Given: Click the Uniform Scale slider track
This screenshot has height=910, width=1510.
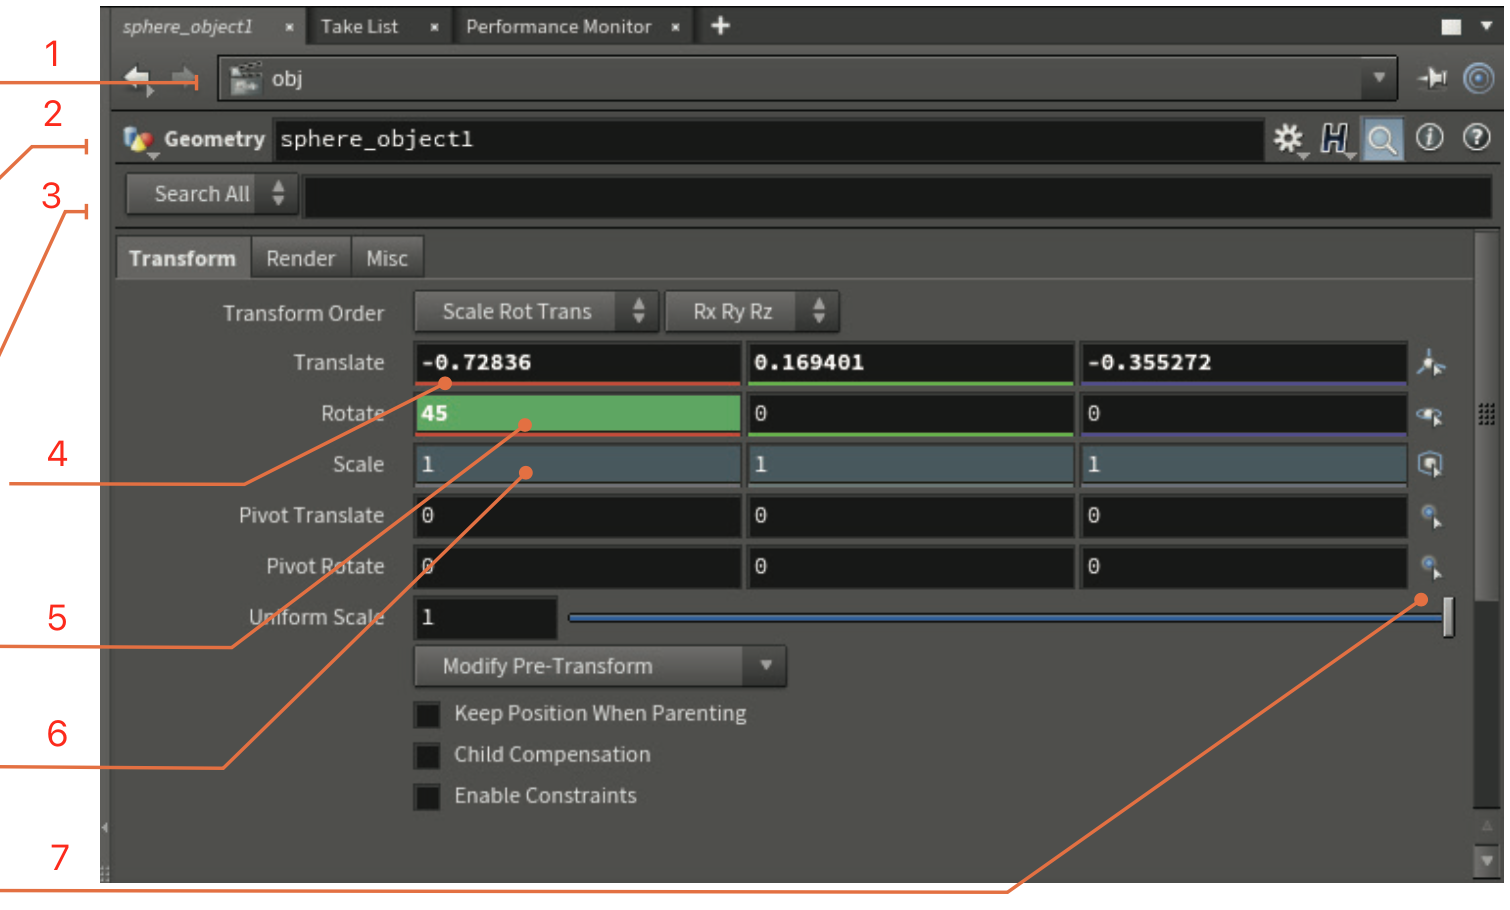Looking at the screenshot, I should pyautogui.click(x=1005, y=618).
